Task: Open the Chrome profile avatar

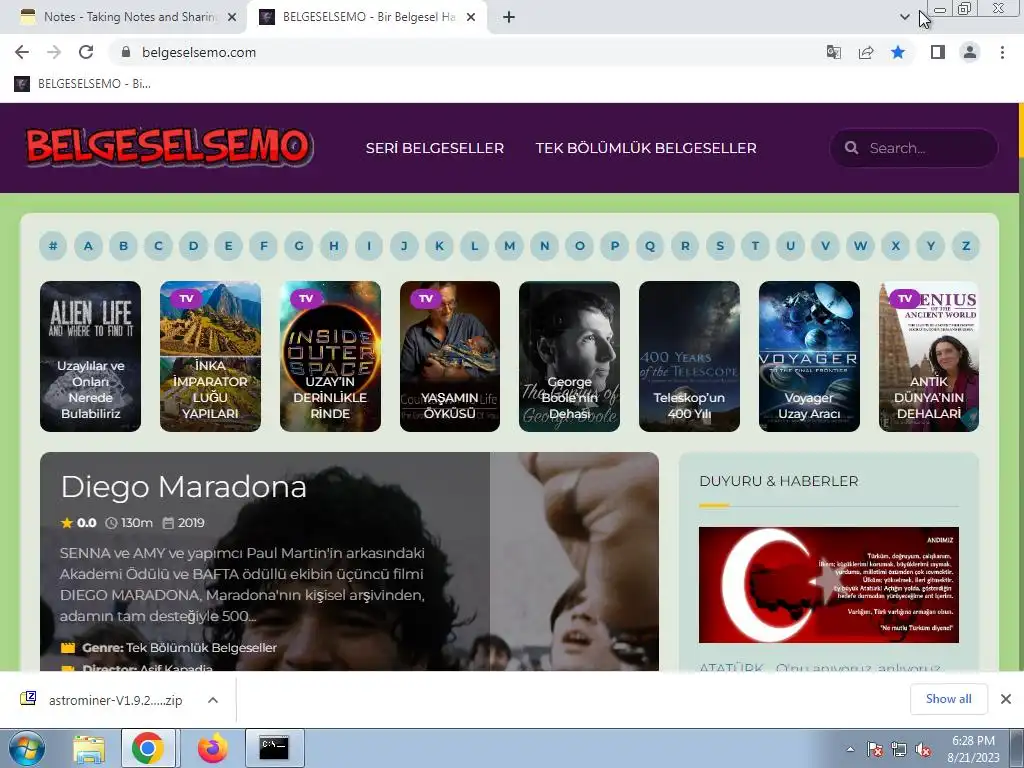Action: tap(970, 52)
